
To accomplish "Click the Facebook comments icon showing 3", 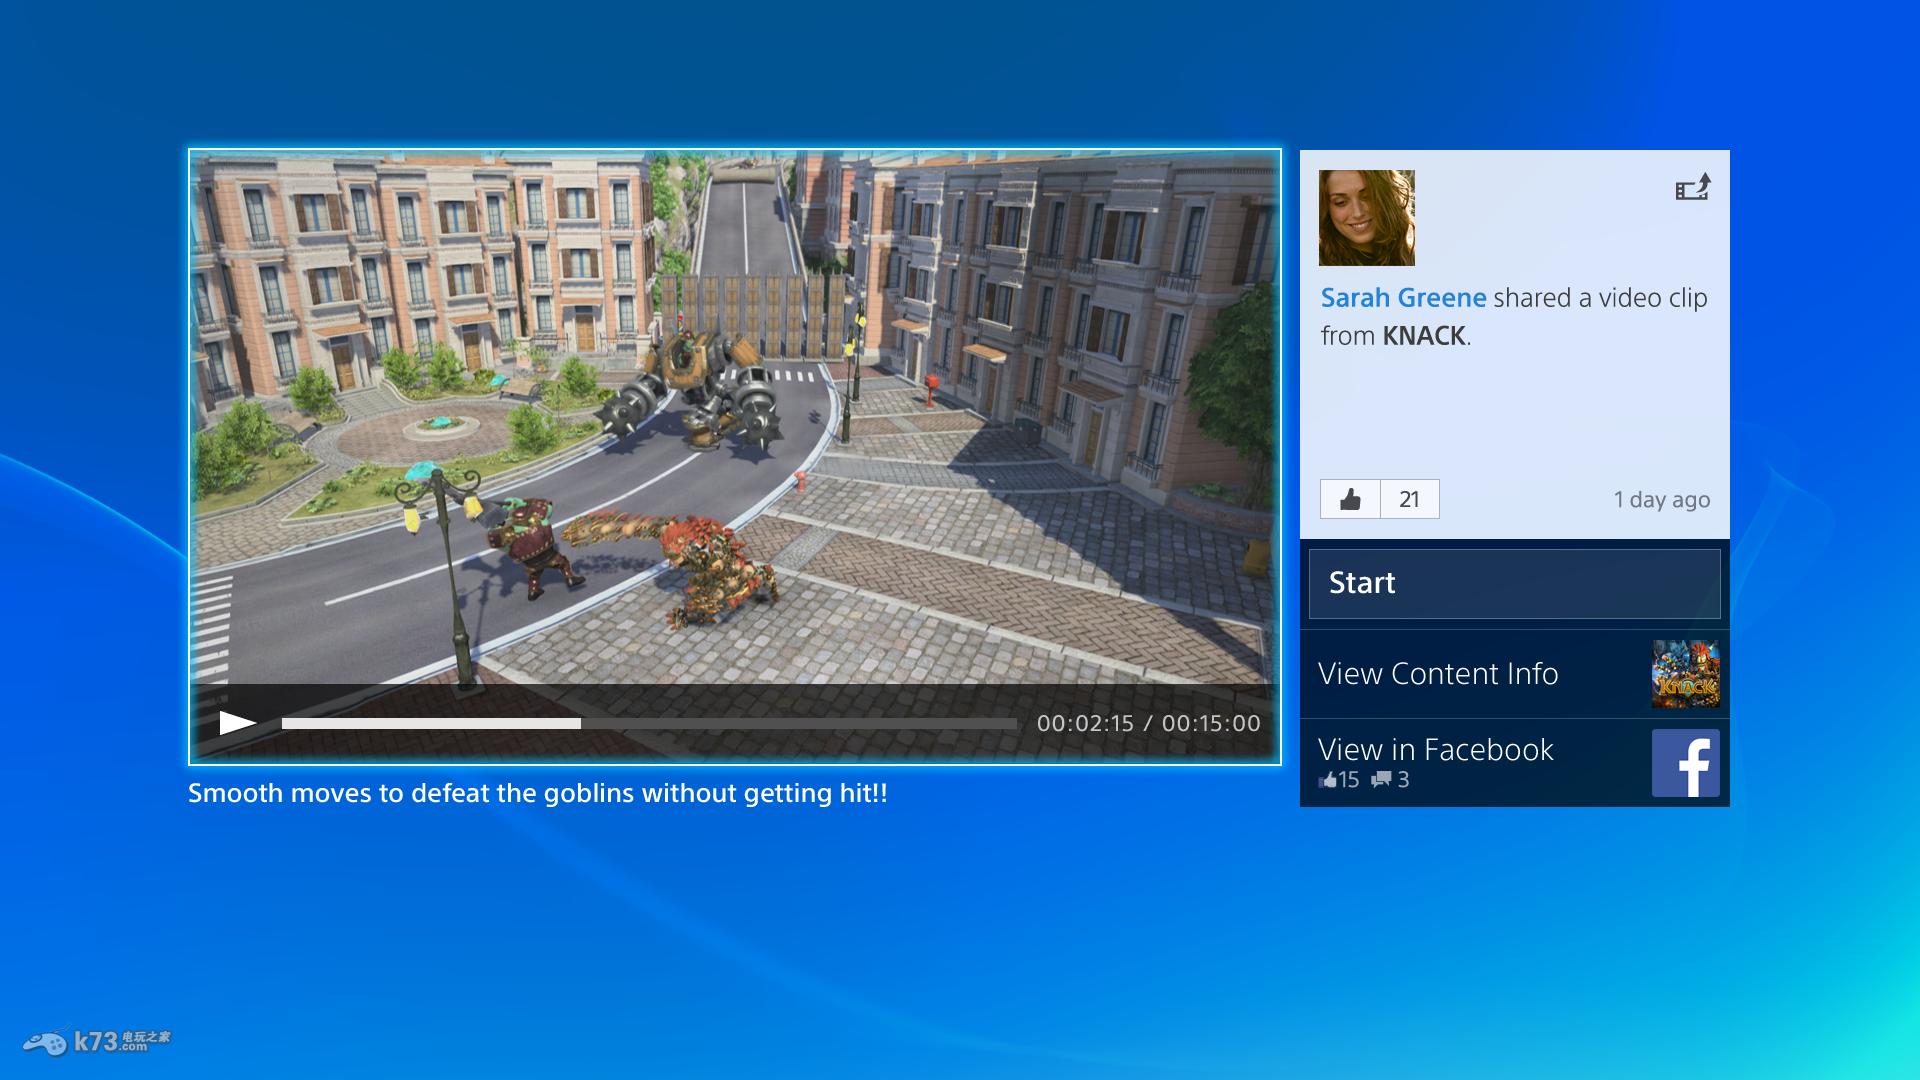I will (x=1381, y=779).
